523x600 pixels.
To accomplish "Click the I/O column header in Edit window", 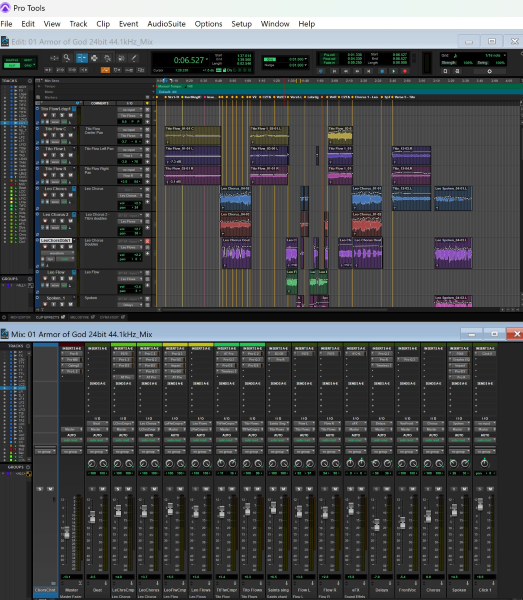I will pos(130,103).
